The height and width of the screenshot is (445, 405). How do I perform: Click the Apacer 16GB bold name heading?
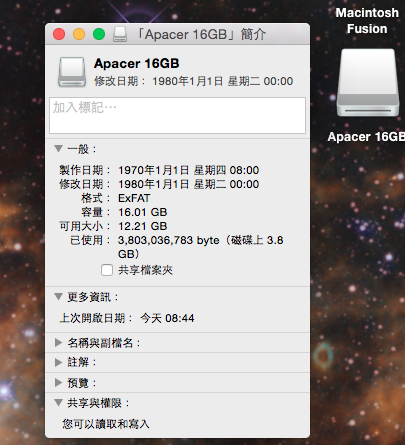(x=137, y=63)
